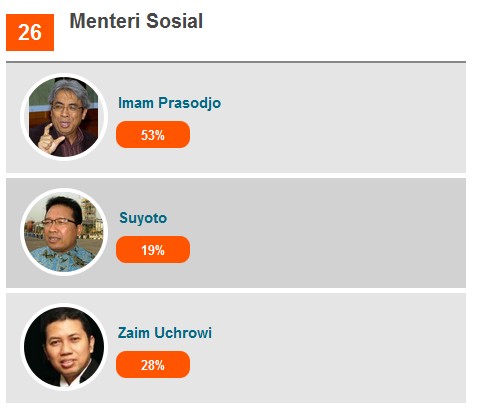Viewport: 484px width, 413px height.
Task: Click blank header space beside Menteri Sosial
Action: click(333, 30)
